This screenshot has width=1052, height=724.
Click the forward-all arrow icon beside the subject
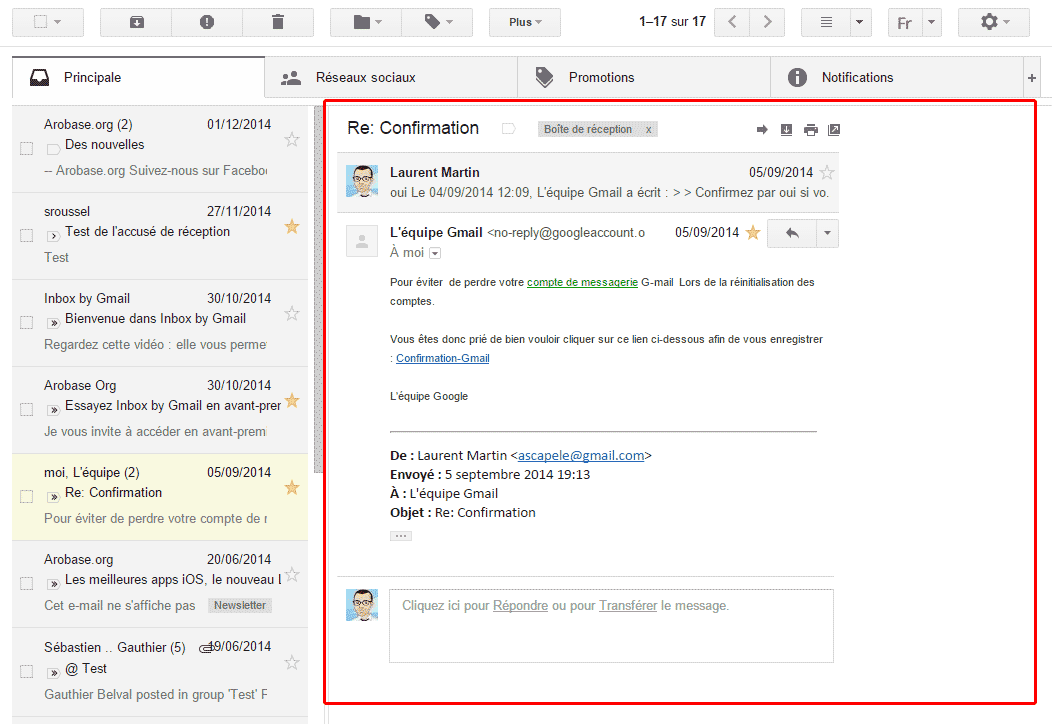pos(761,130)
